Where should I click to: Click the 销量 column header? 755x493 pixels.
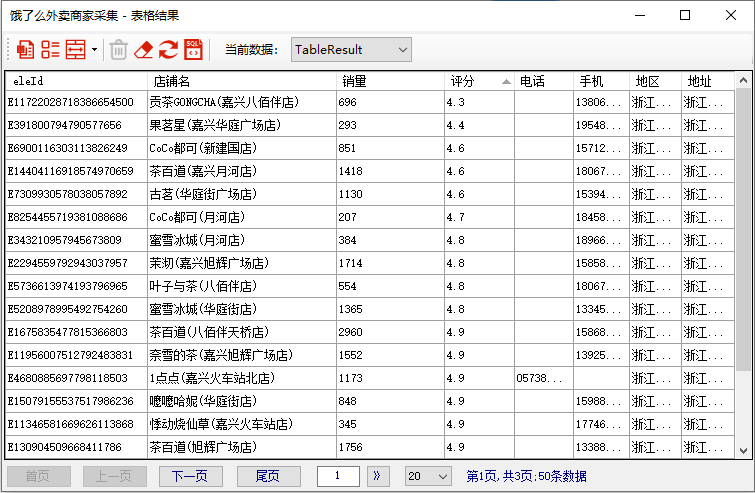click(x=390, y=81)
